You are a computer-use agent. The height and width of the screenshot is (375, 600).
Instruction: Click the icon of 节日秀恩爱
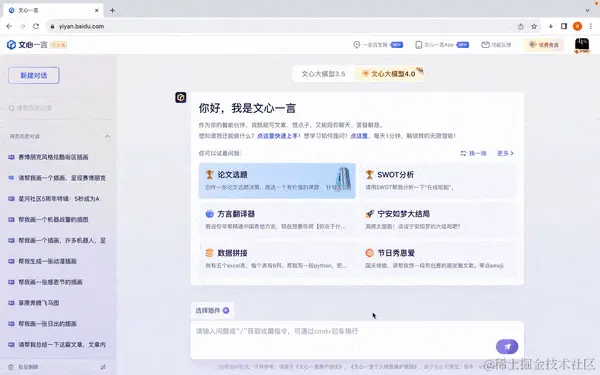coord(369,253)
